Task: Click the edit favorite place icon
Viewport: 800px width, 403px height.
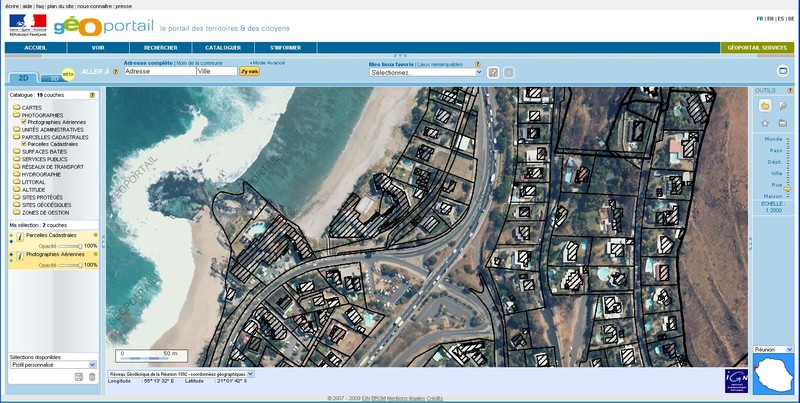Action: click(493, 72)
